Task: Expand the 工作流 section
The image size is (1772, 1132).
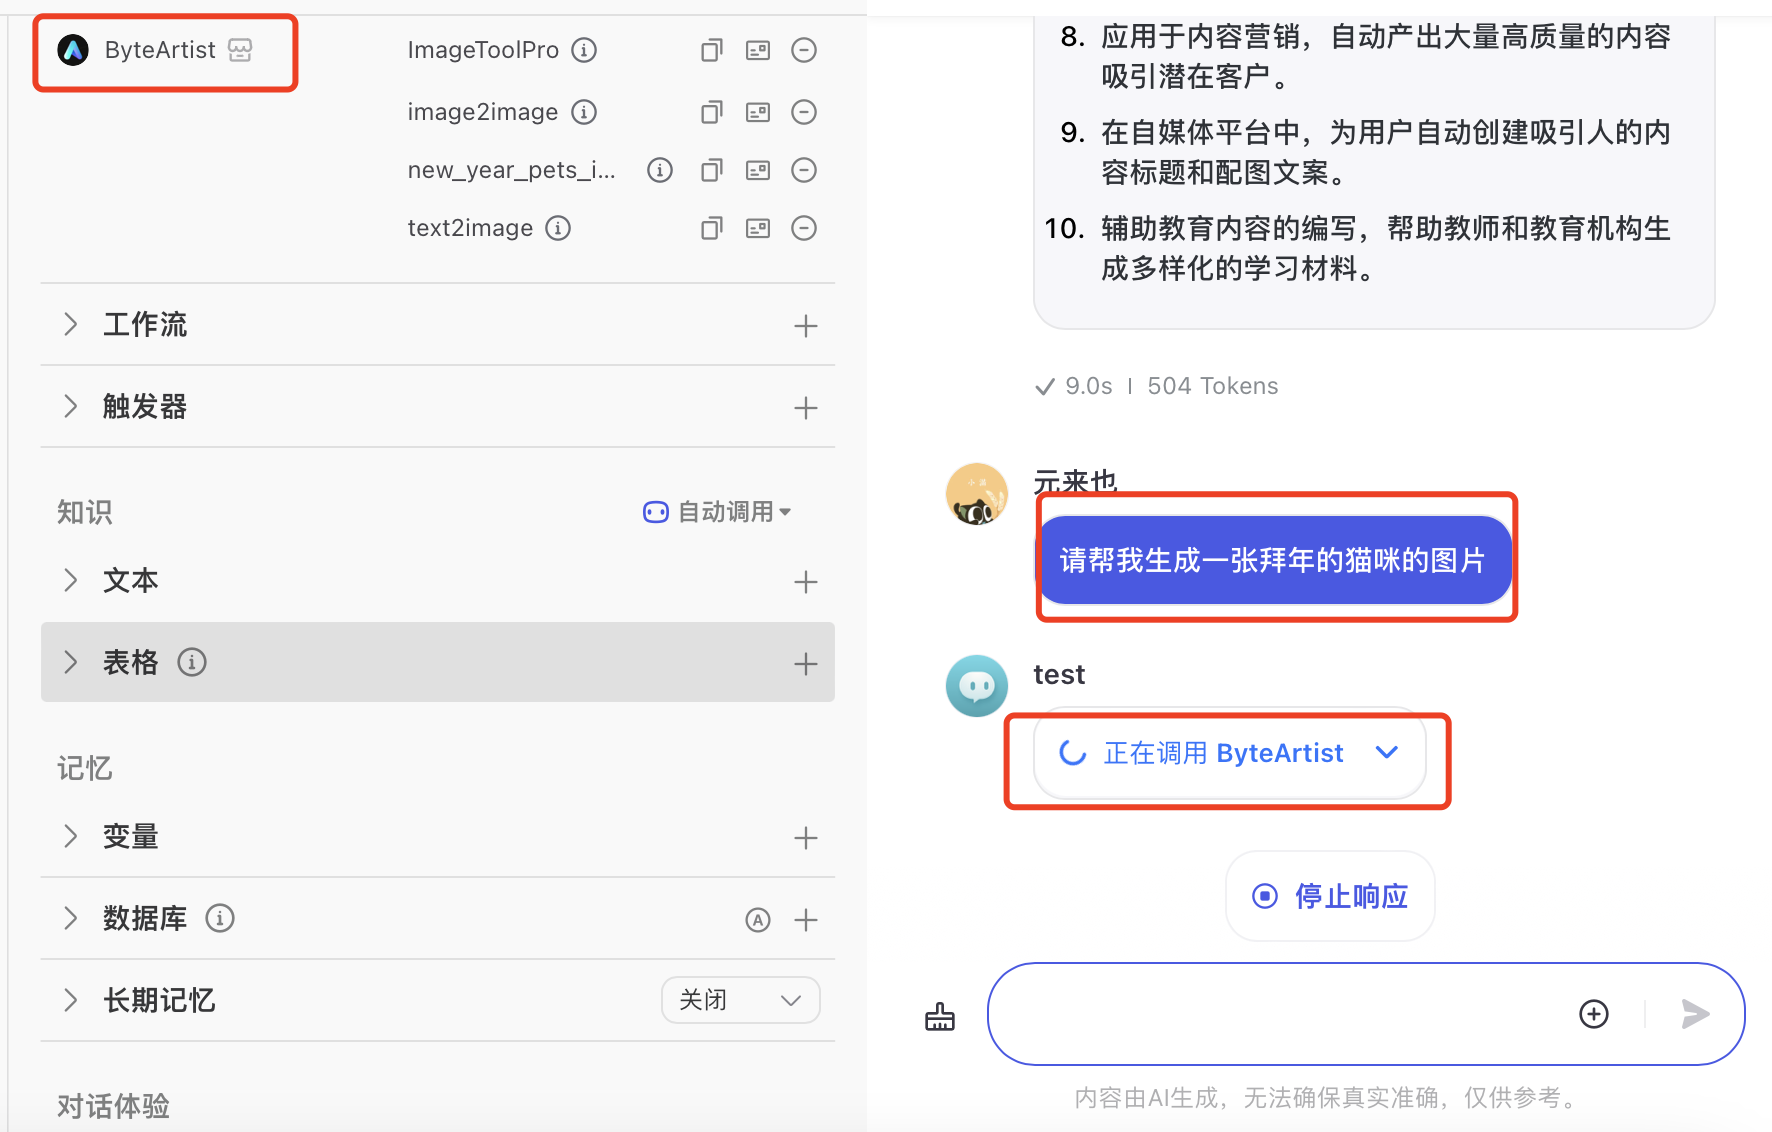Action: click(70, 324)
